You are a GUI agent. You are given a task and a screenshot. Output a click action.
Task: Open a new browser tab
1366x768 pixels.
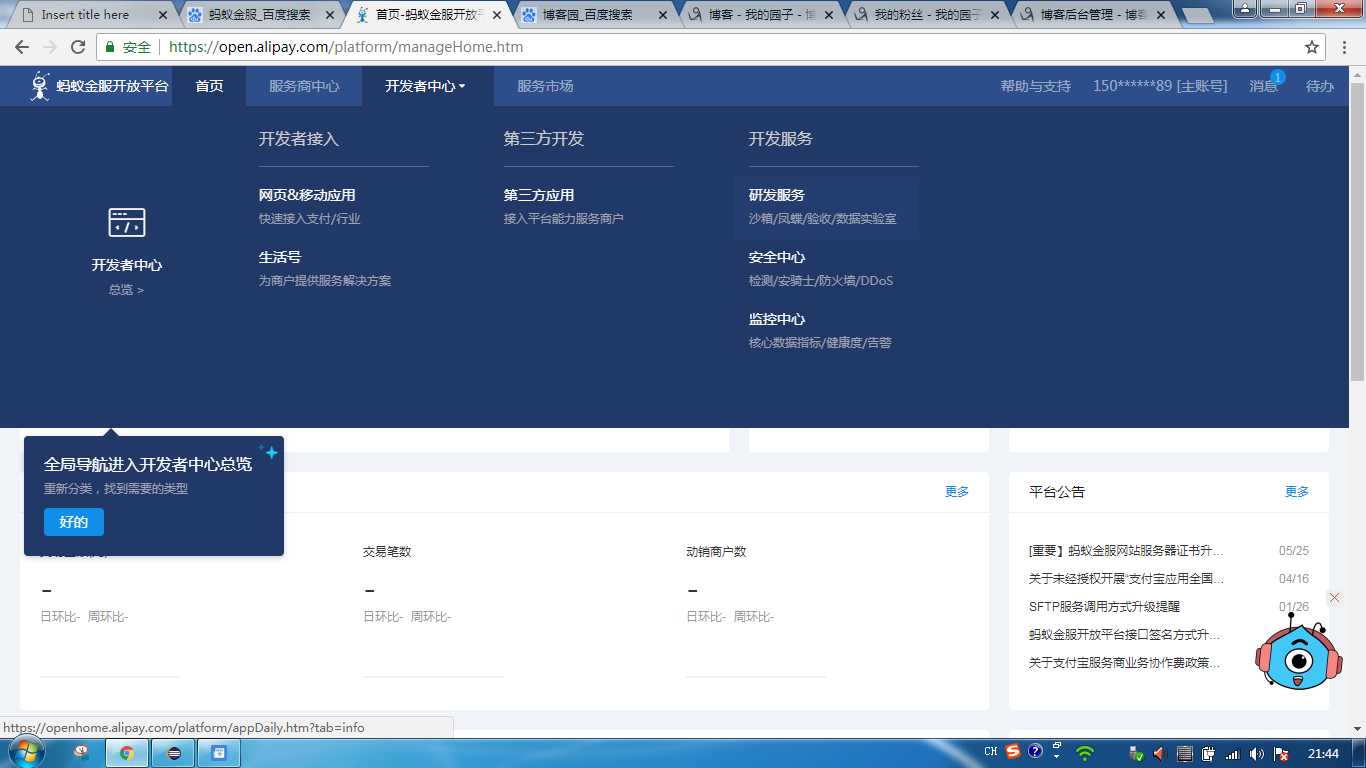coord(1197,16)
